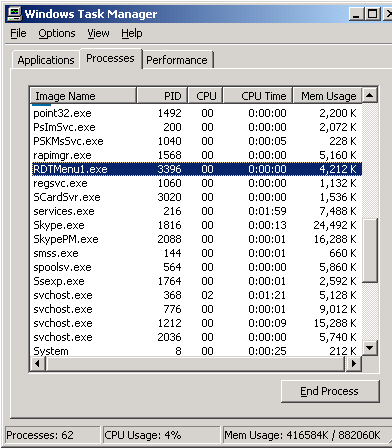
Task: Click the vertical scrollbar thumb
Action: [x=370, y=251]
